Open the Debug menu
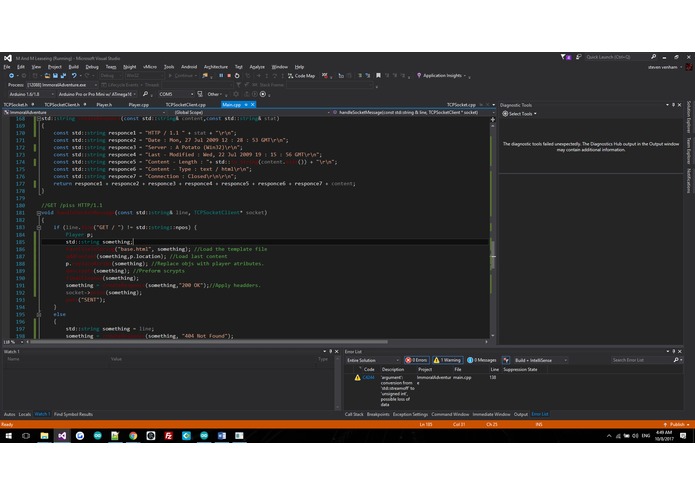The image size is (695, 494). [x=92, y=67]
